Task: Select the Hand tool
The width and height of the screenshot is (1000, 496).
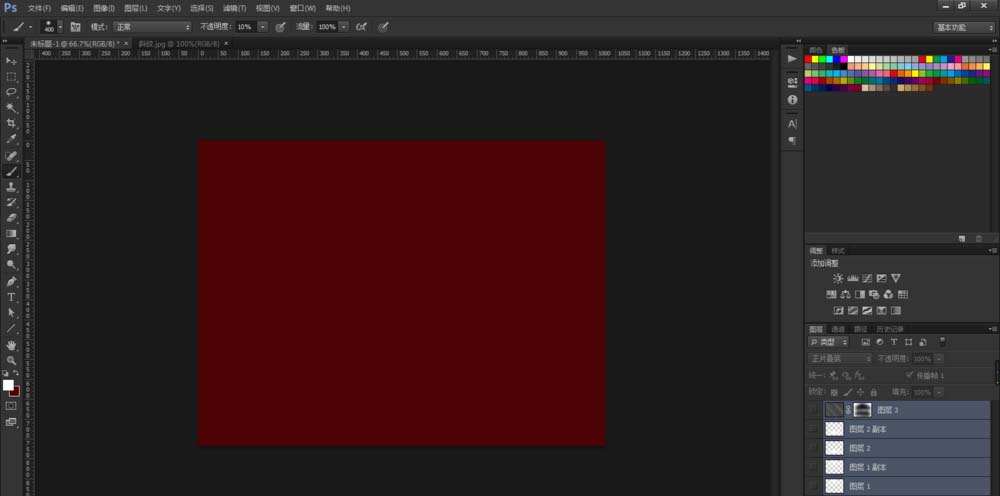Action: [11, 345]
